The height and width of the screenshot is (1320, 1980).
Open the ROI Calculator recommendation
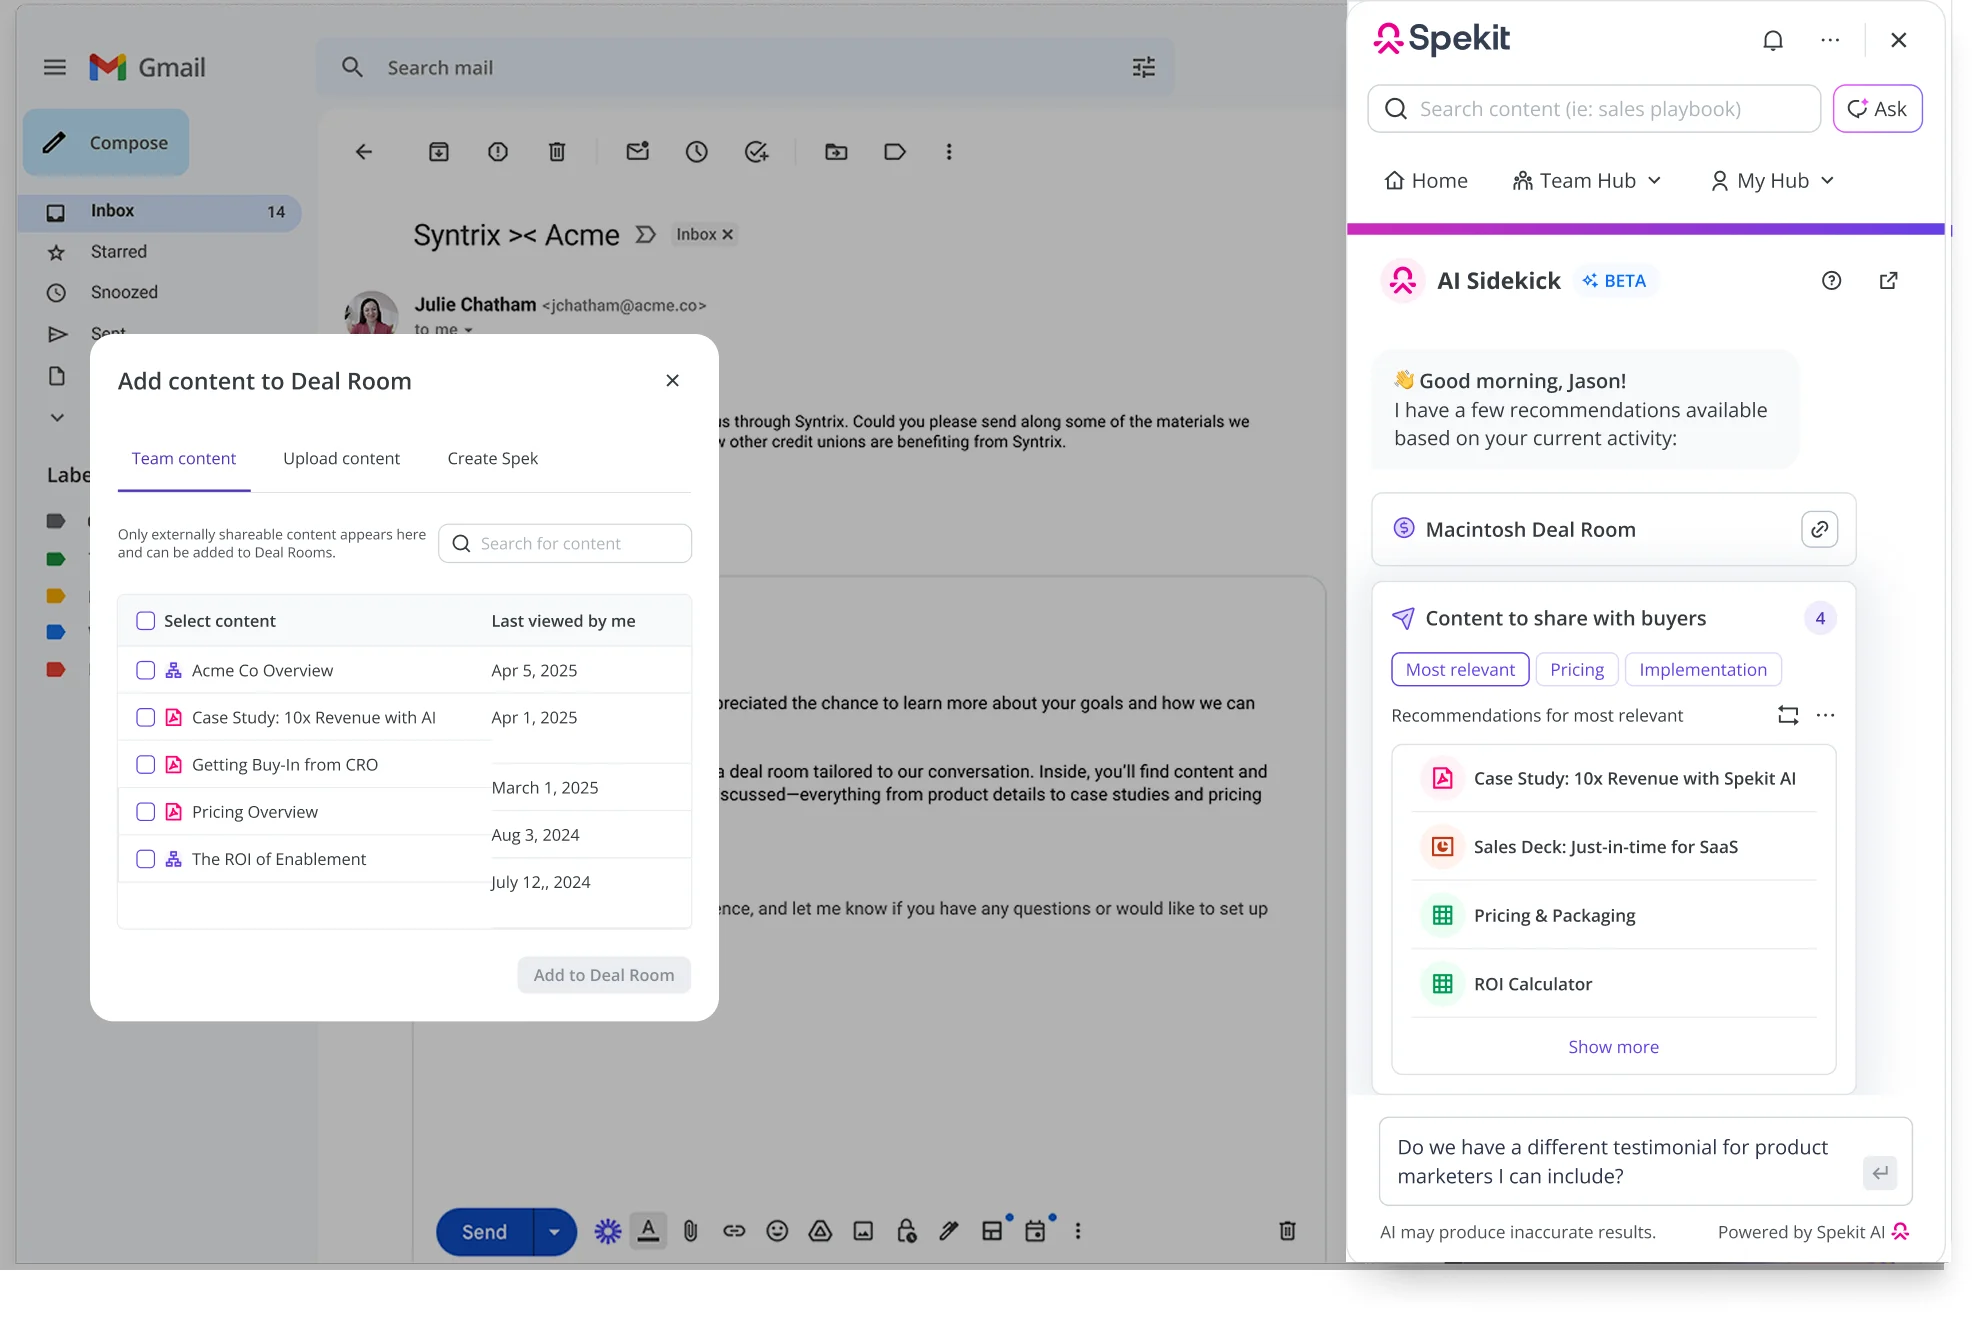tap(1613, 984)
